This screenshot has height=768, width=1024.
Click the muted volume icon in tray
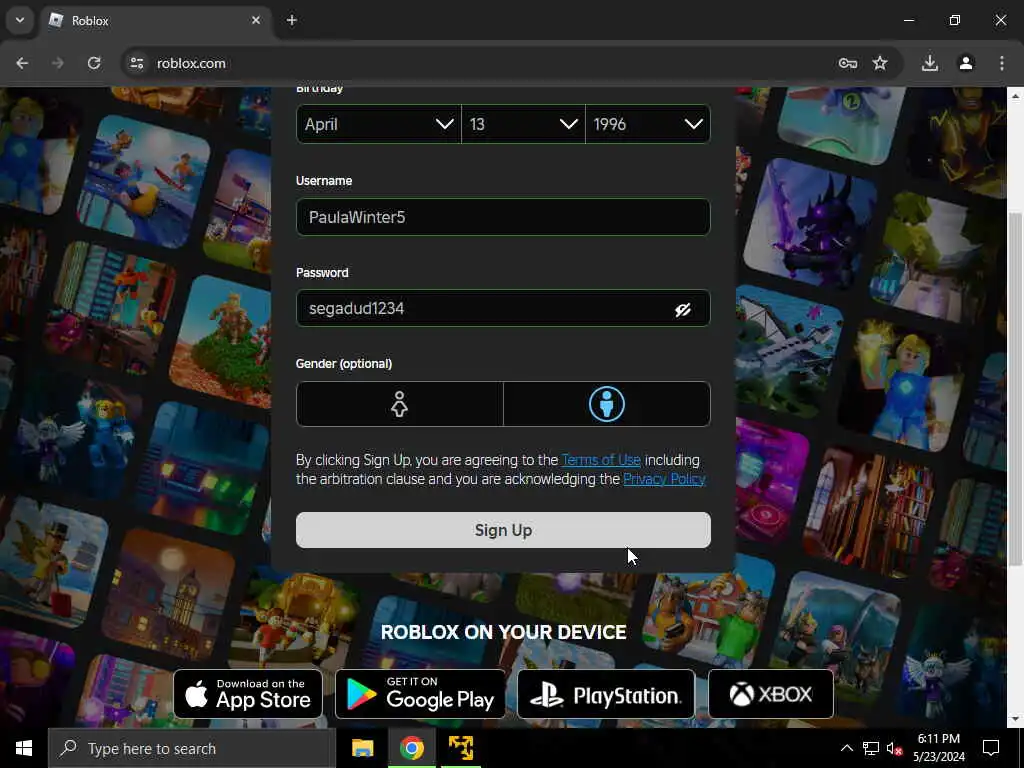pyautogui.click(x=895, y=748)
